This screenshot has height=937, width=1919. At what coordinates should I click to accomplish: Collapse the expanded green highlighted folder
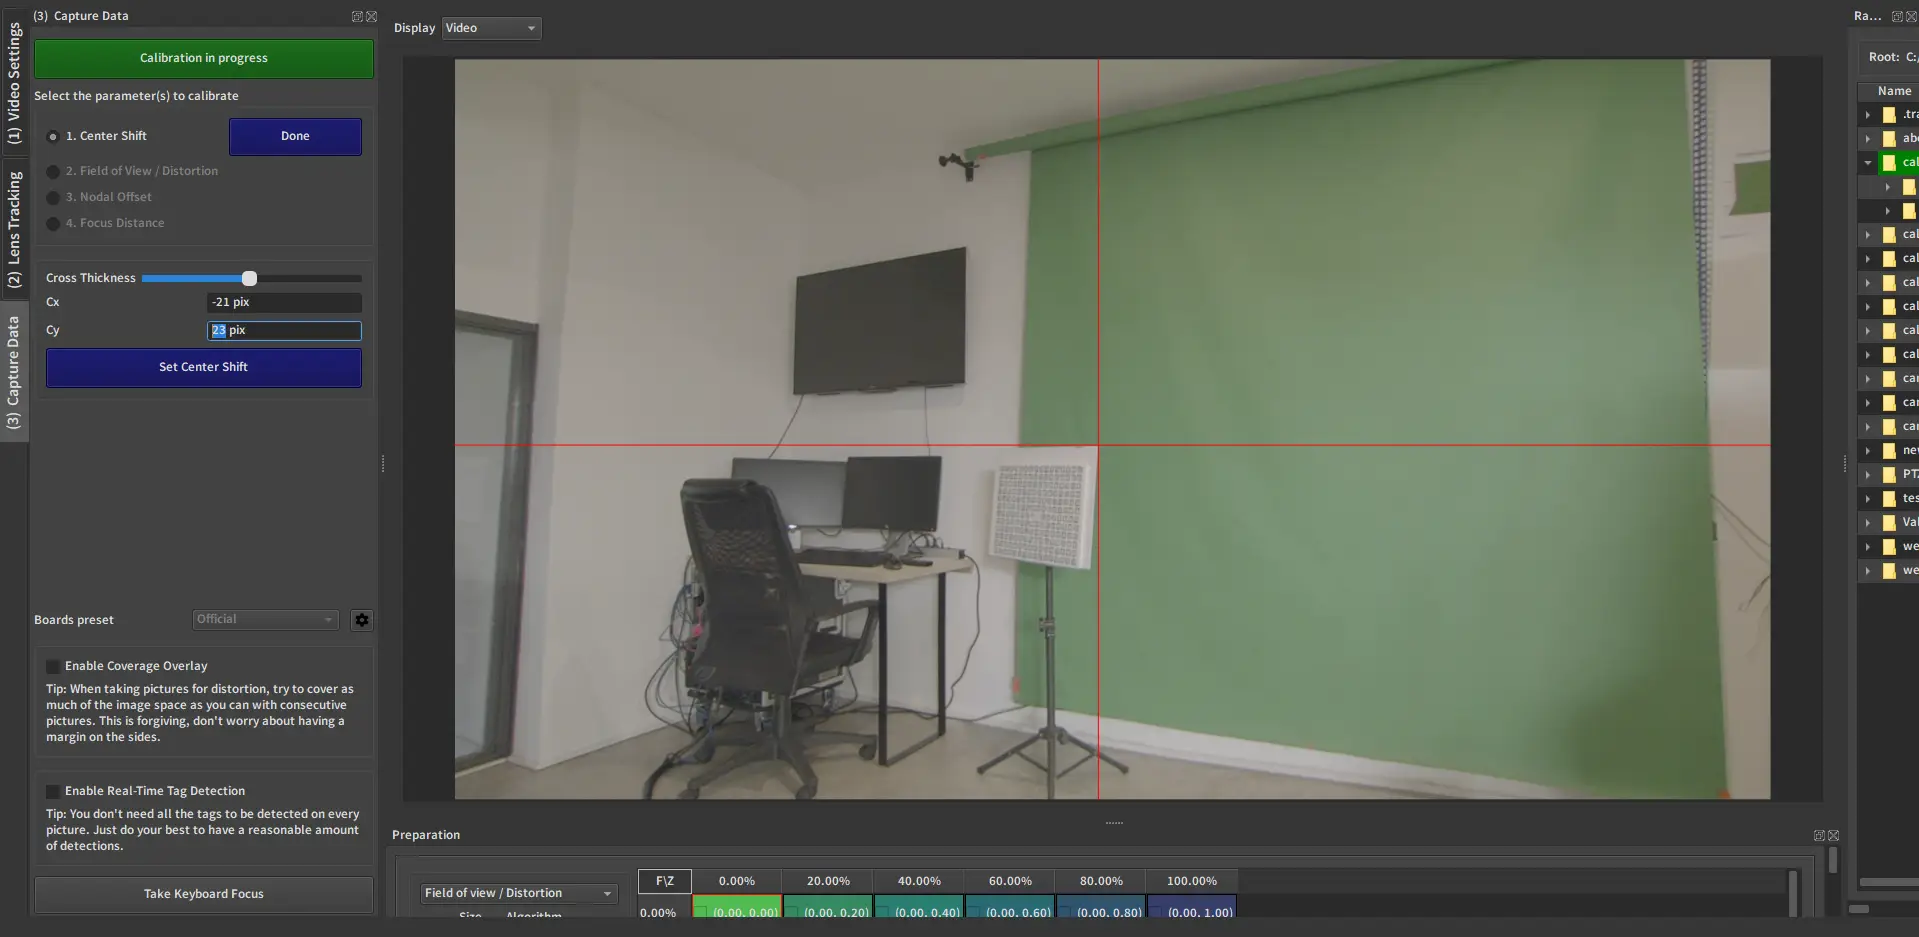point(1867,163)
